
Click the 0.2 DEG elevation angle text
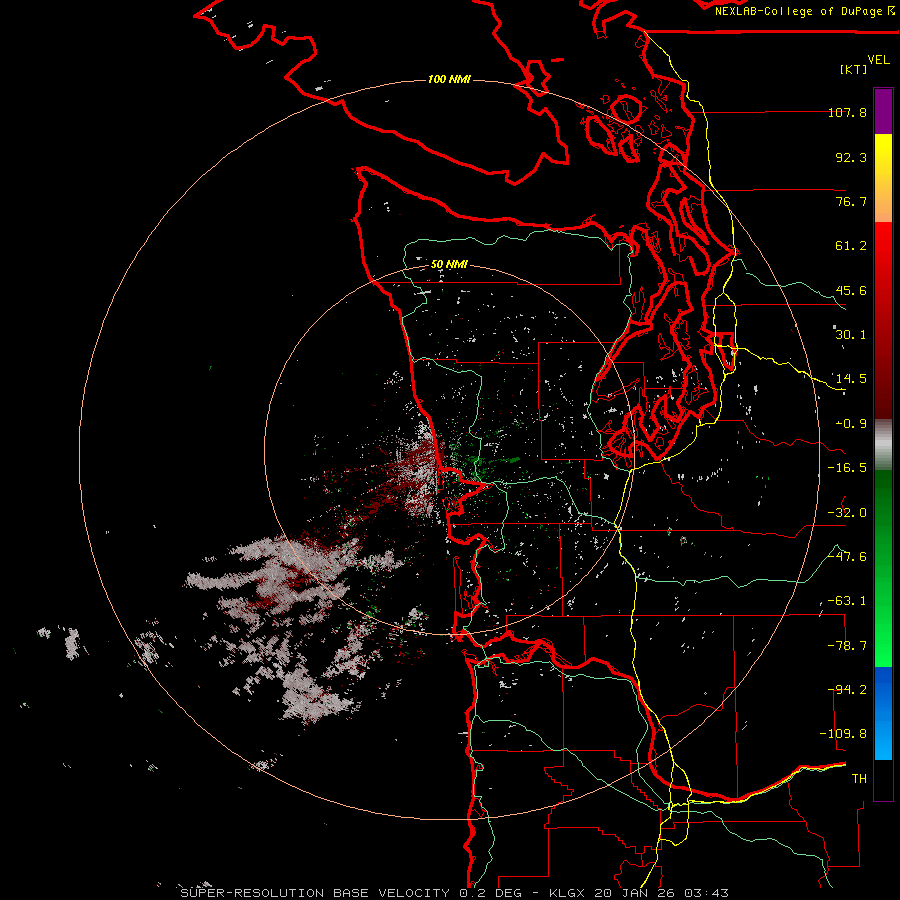[490, 893]
